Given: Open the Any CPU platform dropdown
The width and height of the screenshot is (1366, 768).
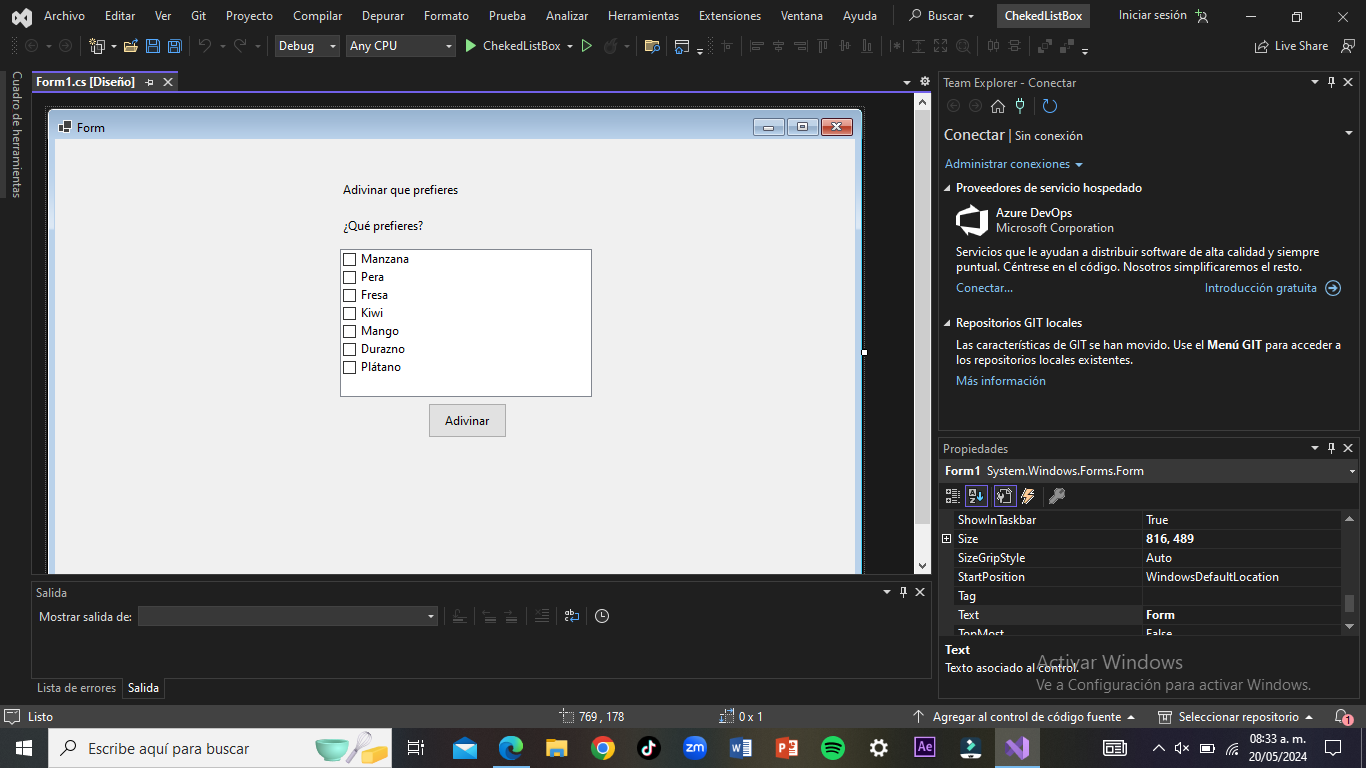Looking at the screenshot, I should tap(400, 46).
